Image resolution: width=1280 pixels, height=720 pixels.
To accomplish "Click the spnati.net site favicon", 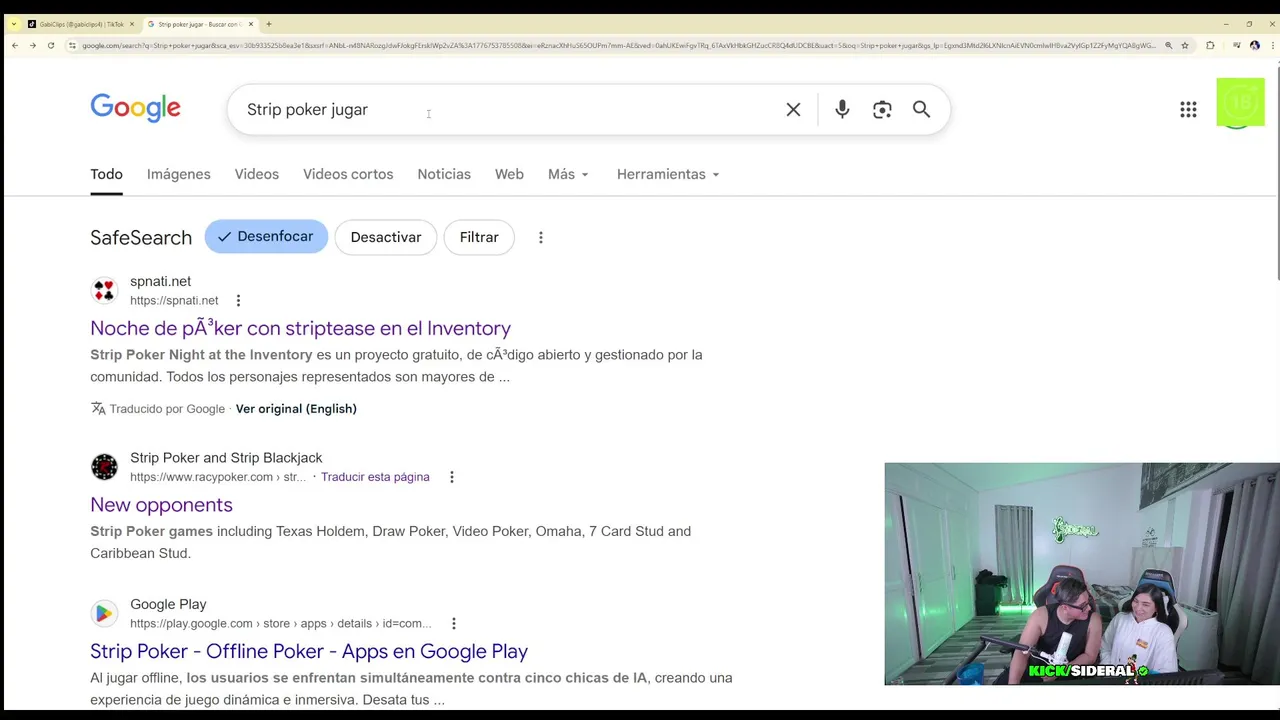I will coord(104,290).
